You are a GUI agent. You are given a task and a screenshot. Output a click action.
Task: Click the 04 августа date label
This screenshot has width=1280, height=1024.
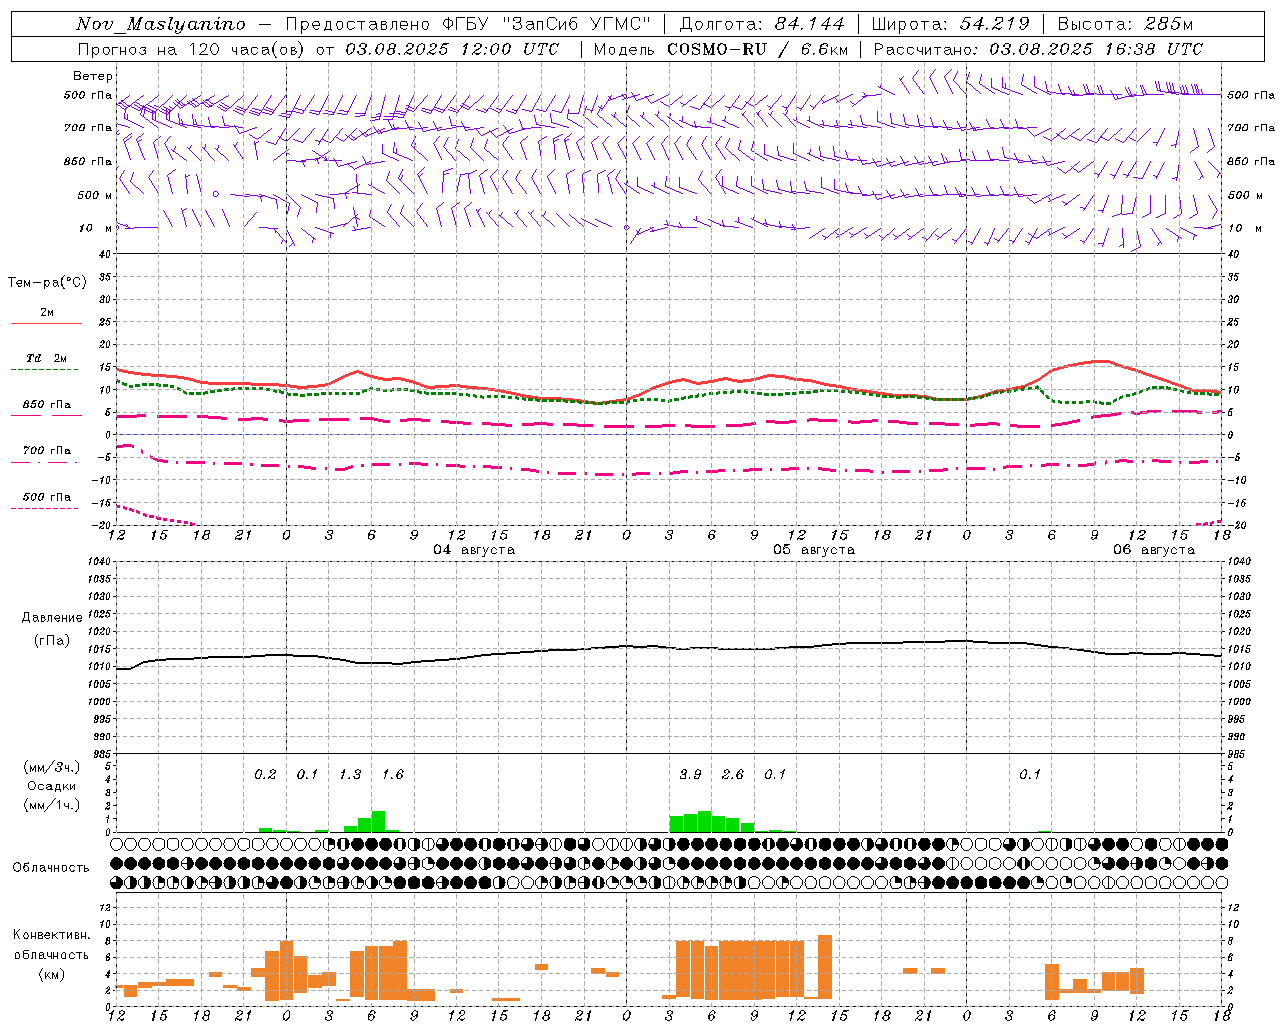(474, 550)
